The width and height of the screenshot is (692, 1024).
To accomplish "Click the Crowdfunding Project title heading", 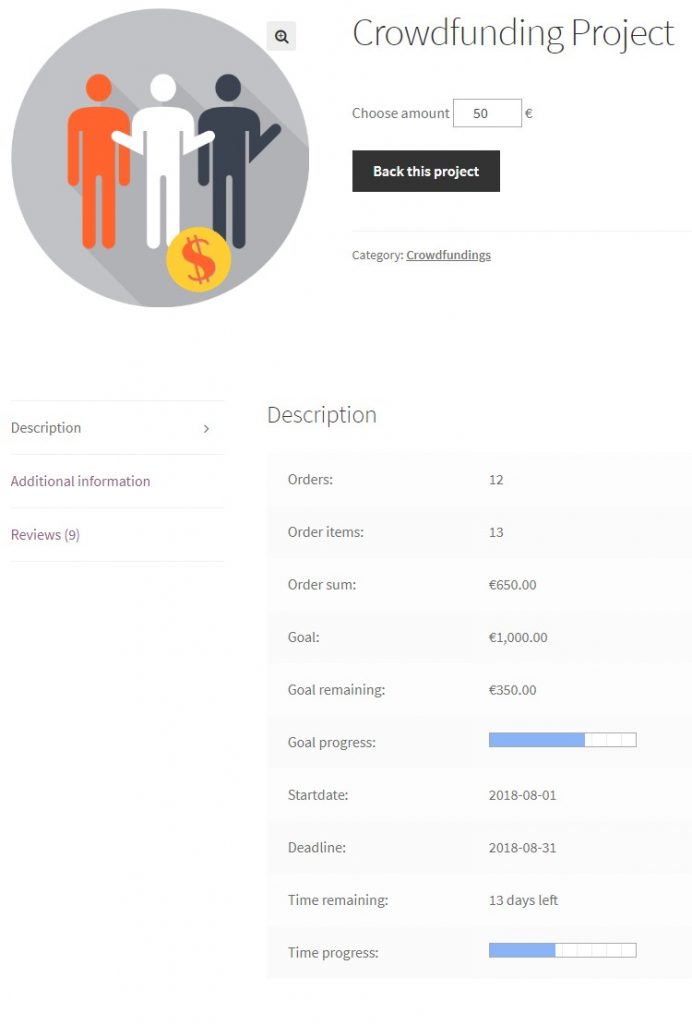I will tap(513, 33).
